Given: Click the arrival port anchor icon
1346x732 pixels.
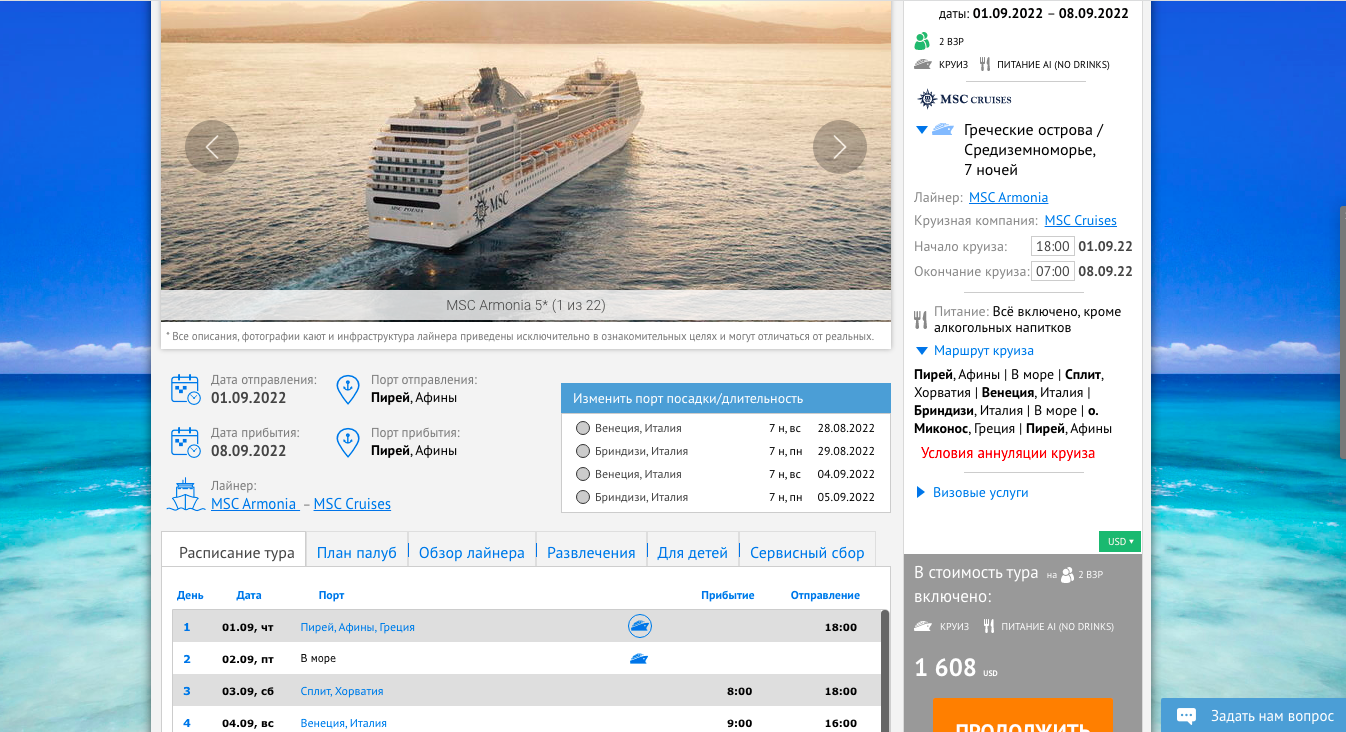Looking at the screenshot, I should click(348, 442).
